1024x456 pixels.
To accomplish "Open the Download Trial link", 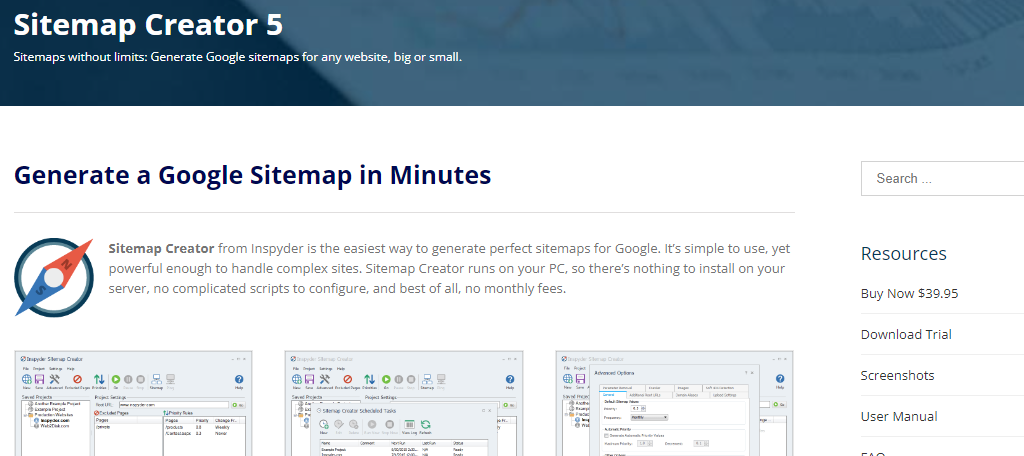I will [x=906, y=334].
